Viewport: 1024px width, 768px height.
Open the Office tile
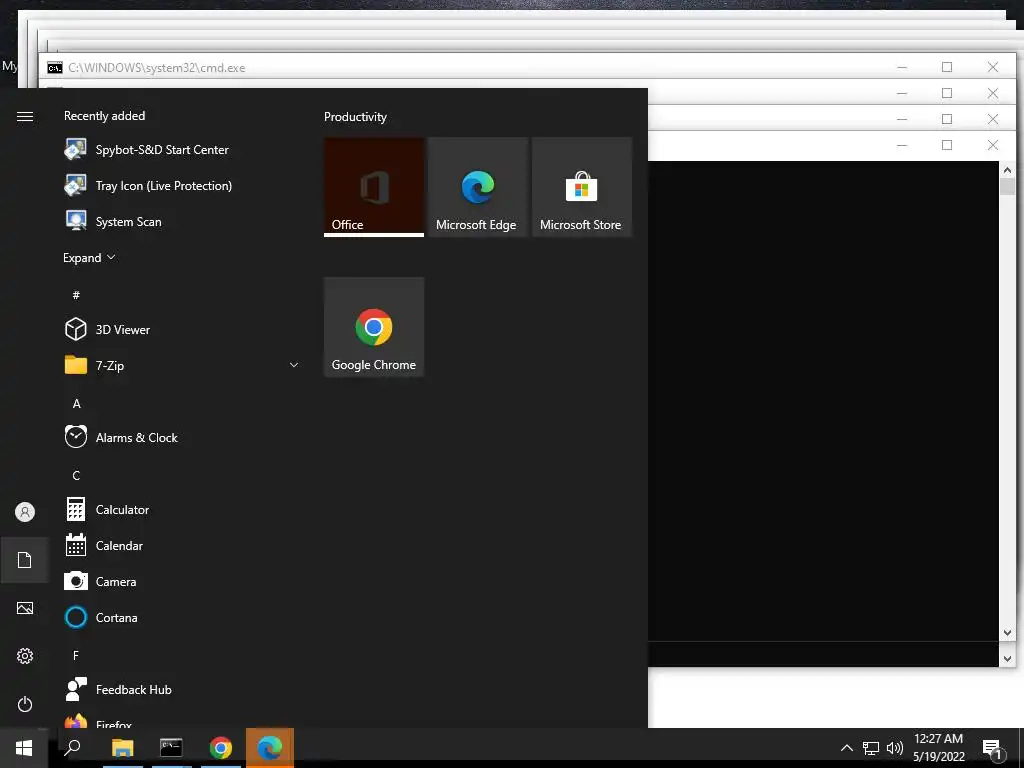374,187
